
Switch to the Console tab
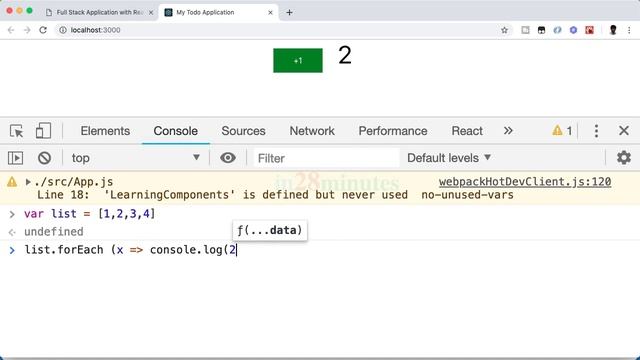tap(176, 131)
